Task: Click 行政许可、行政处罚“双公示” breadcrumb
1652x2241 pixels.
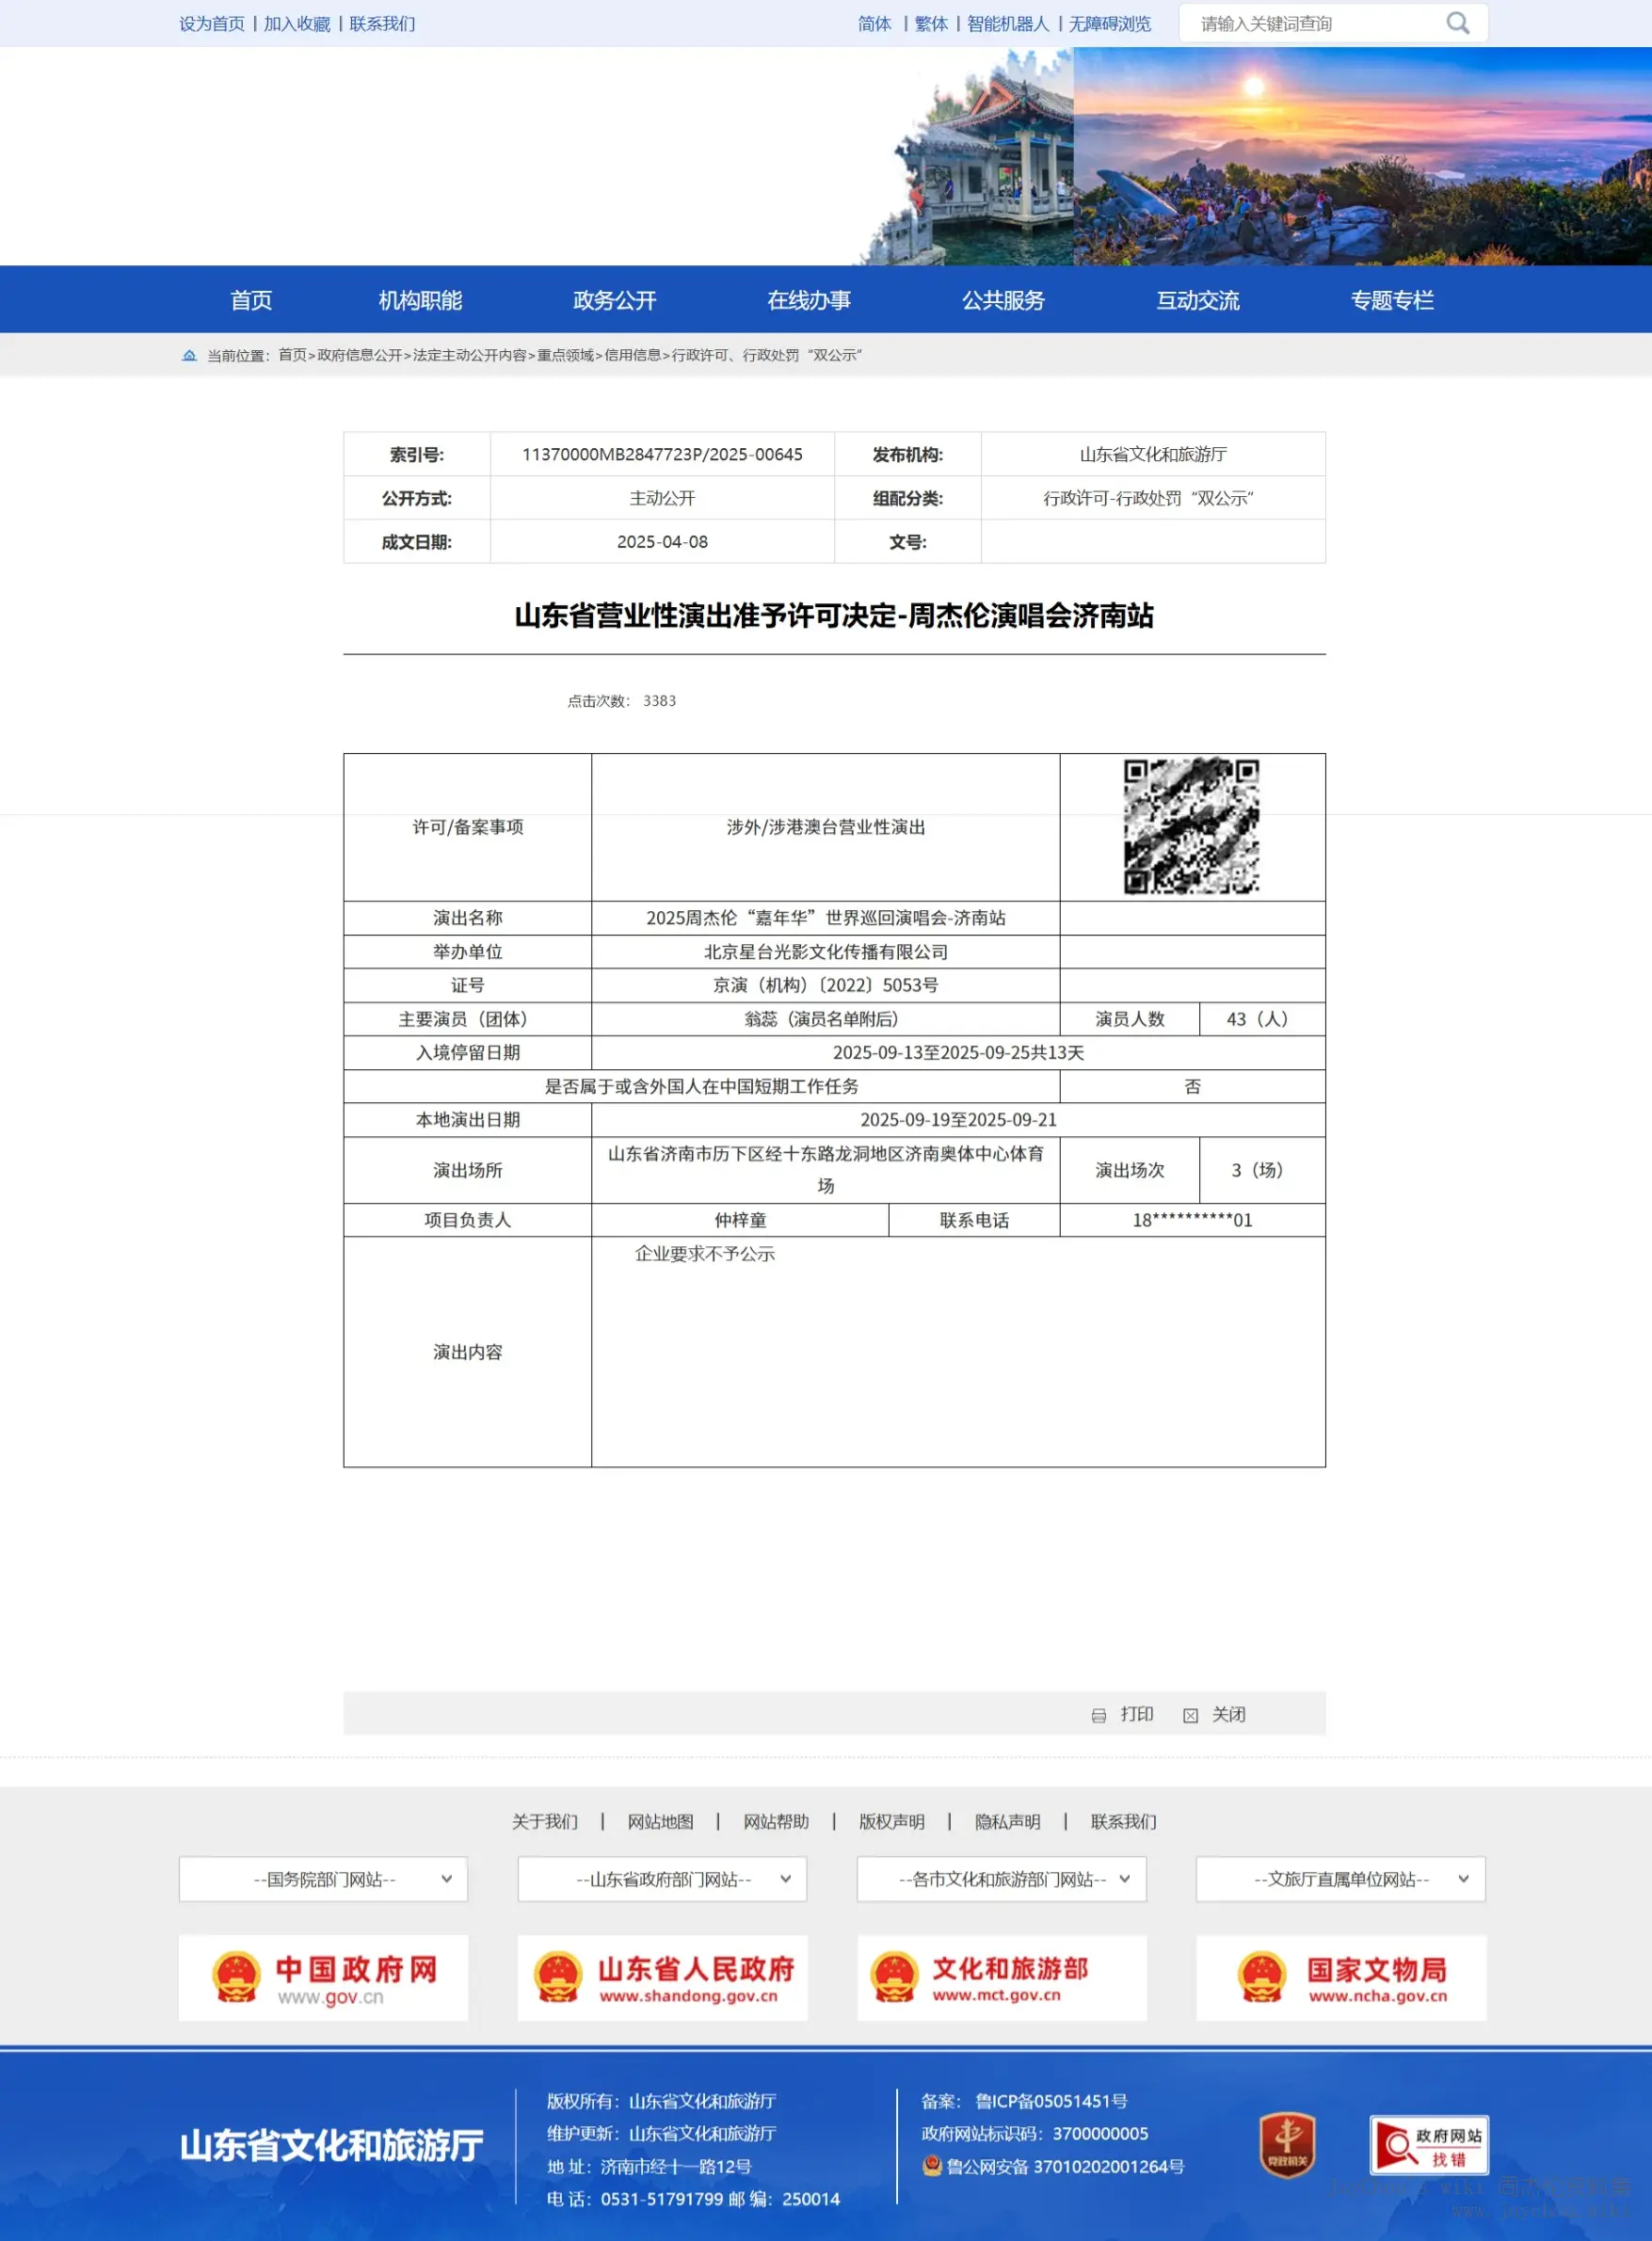Action: point(767,355)
